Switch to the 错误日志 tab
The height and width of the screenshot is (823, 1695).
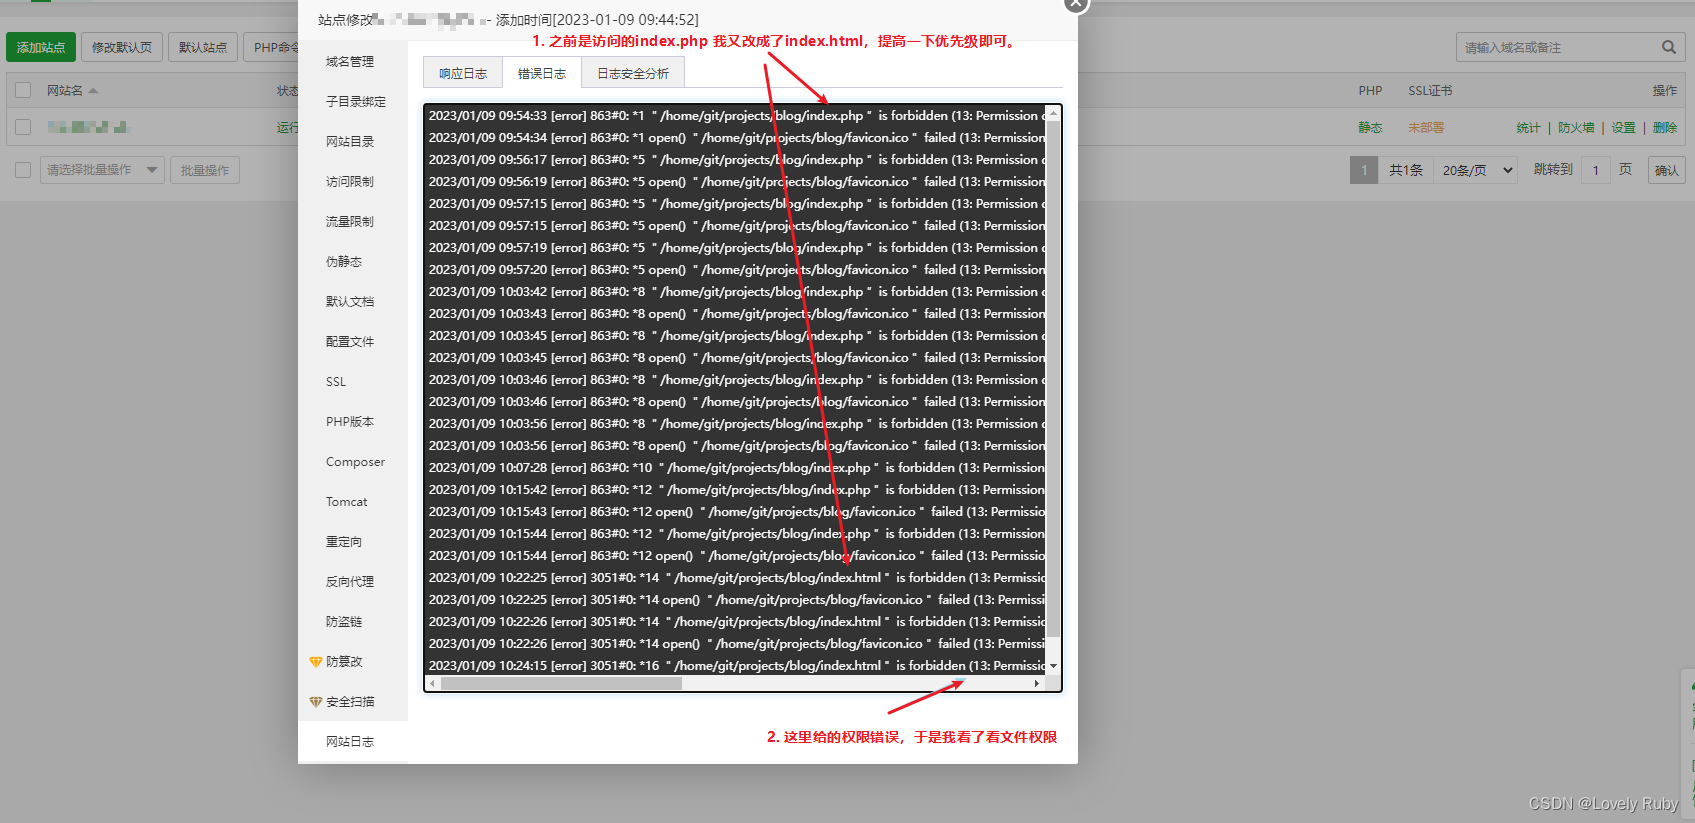pos(542,73)
